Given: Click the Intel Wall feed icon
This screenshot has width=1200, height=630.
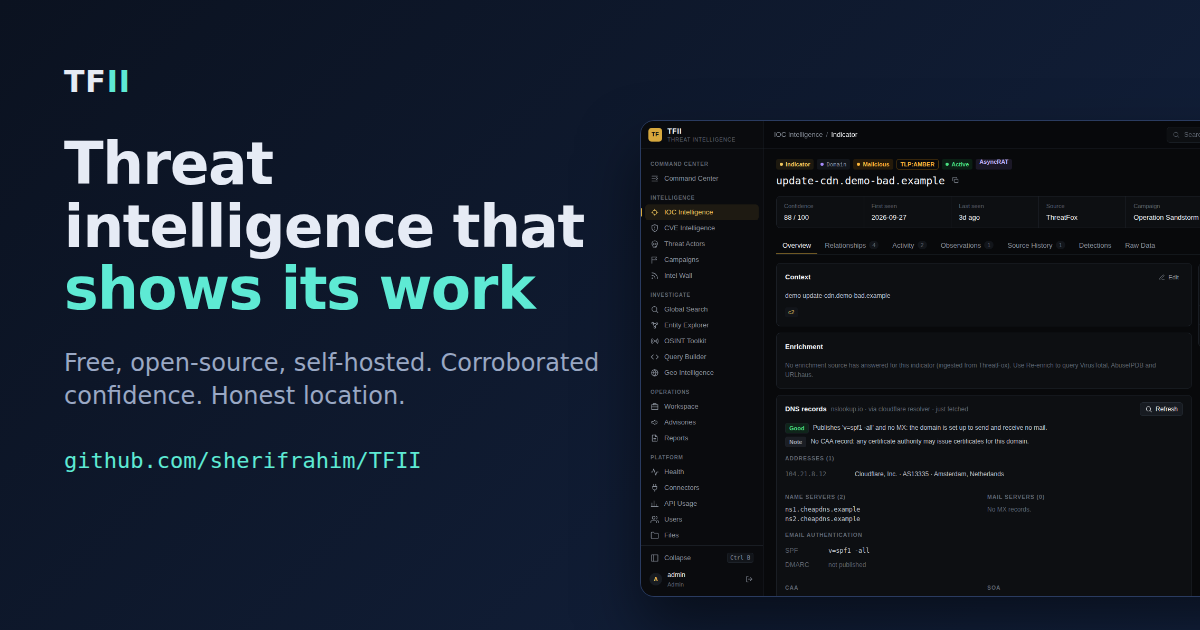Looking at the screenshot, I should pyautogui.click(x=655, y=276).
